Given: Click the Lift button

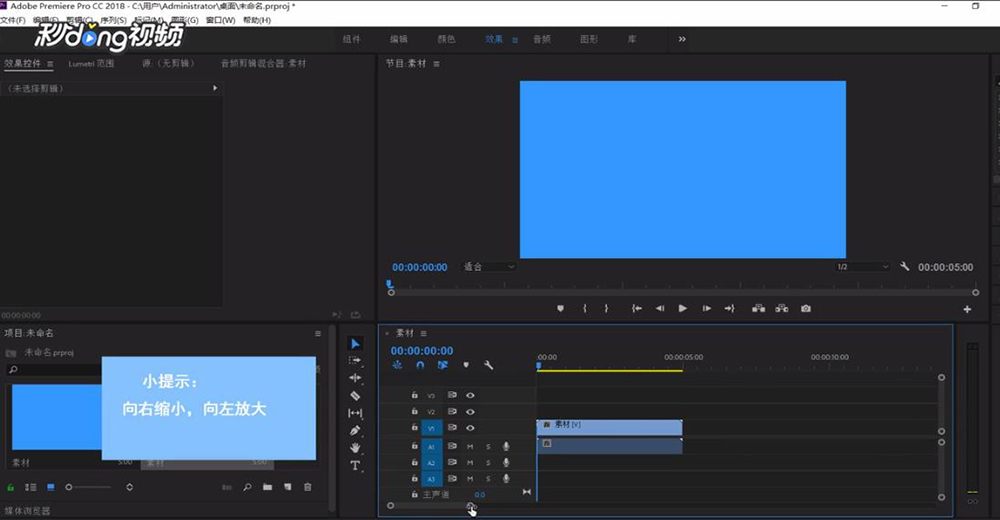Looking at the screenshot, I should [758, 308].
